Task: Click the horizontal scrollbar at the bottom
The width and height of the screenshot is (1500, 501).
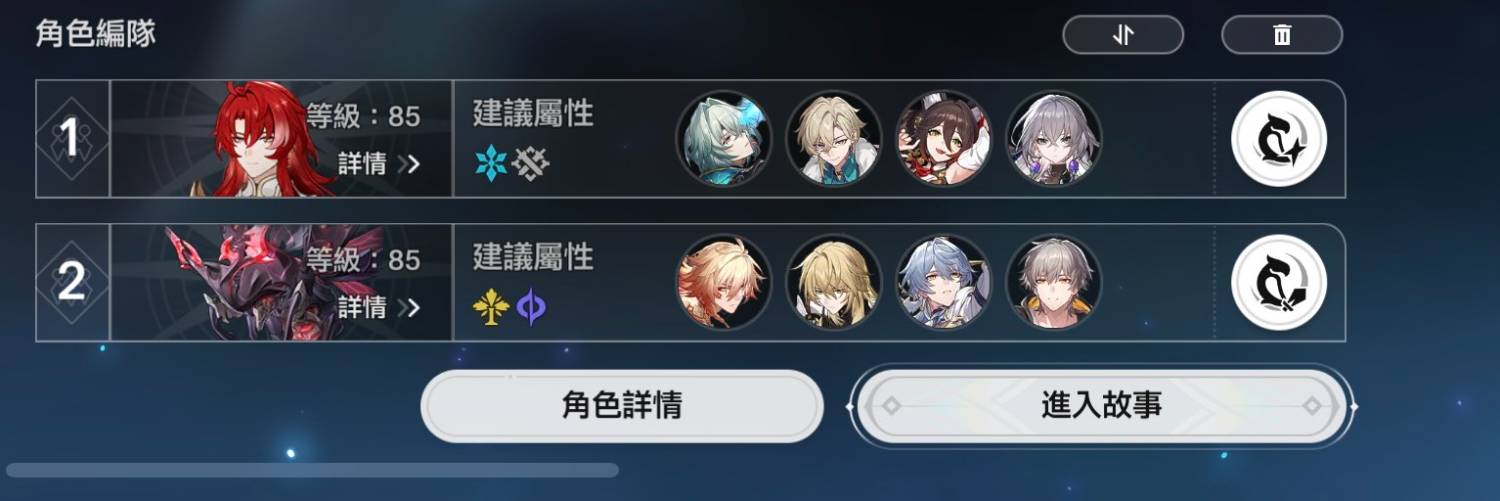Action: click(x=312, y=470)
